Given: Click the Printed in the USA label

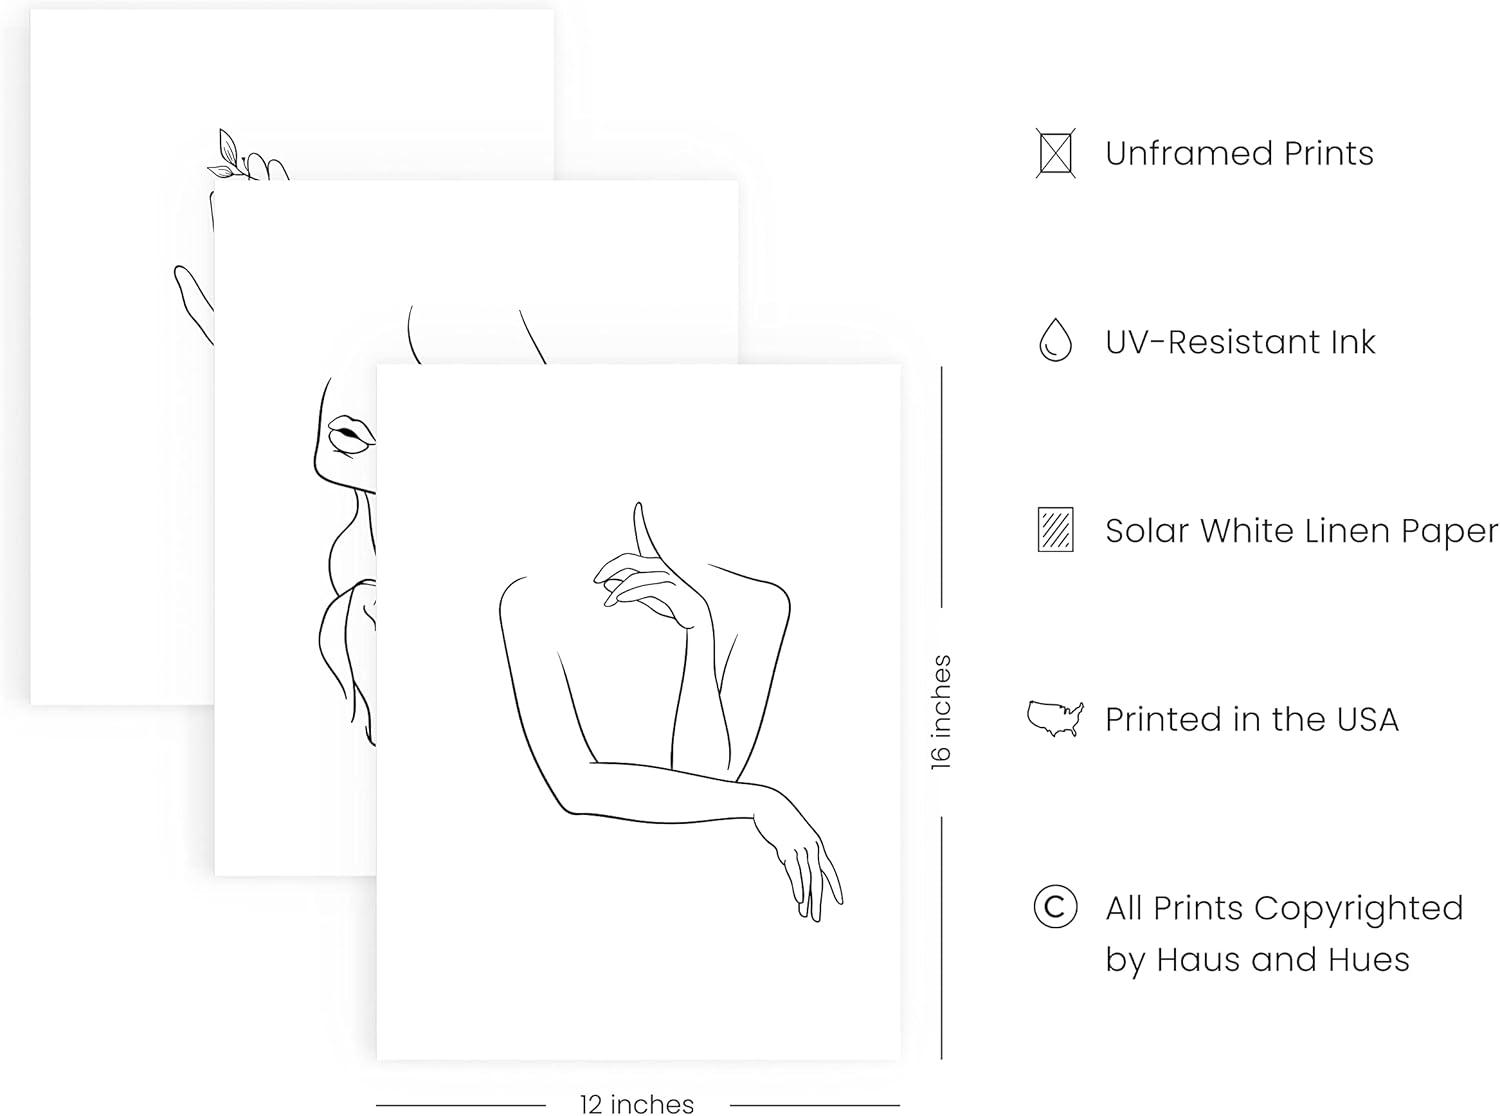Looking at the screenshot, I should (x=1251, y=719).
